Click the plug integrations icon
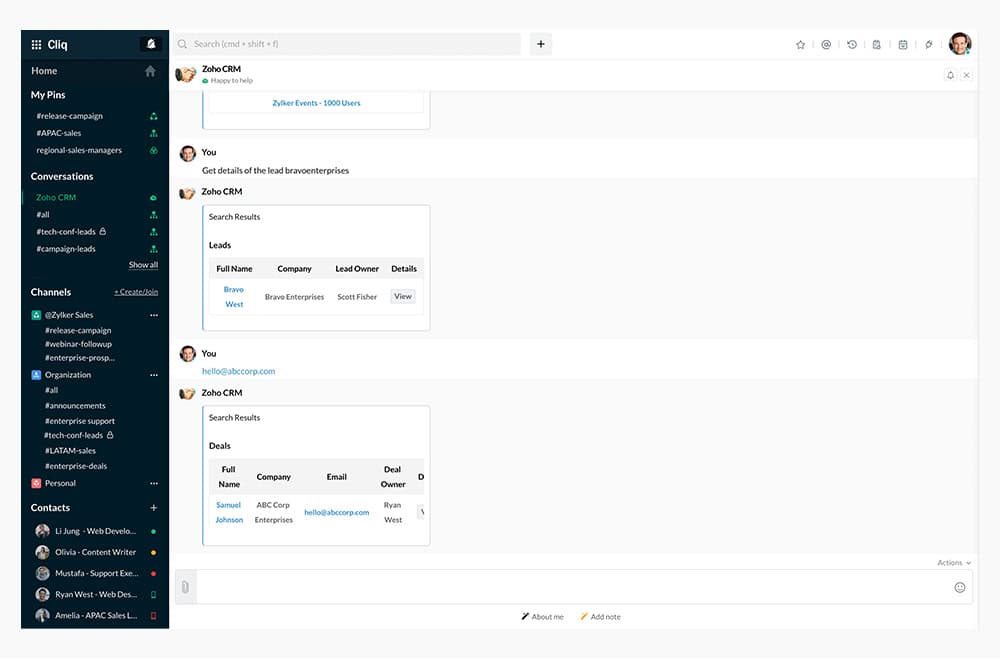Image resolution: width=1000 pixels, height=658 pixels. click(x=929, y=45)
